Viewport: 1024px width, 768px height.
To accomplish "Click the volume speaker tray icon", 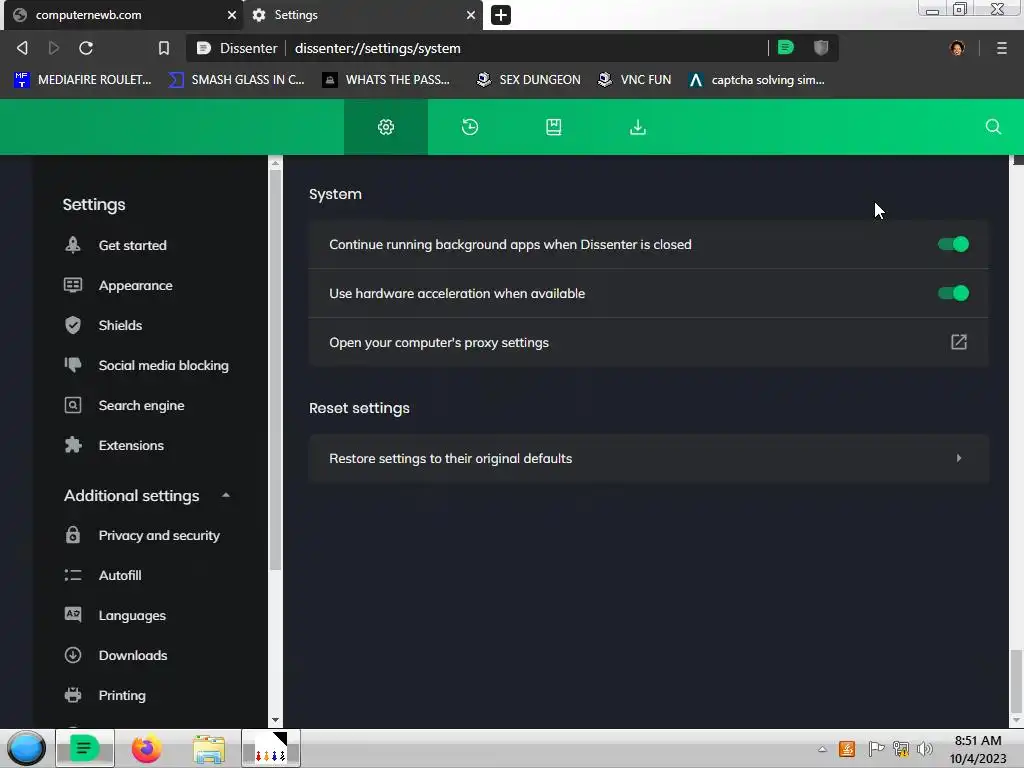I will (x=925, y=749).
